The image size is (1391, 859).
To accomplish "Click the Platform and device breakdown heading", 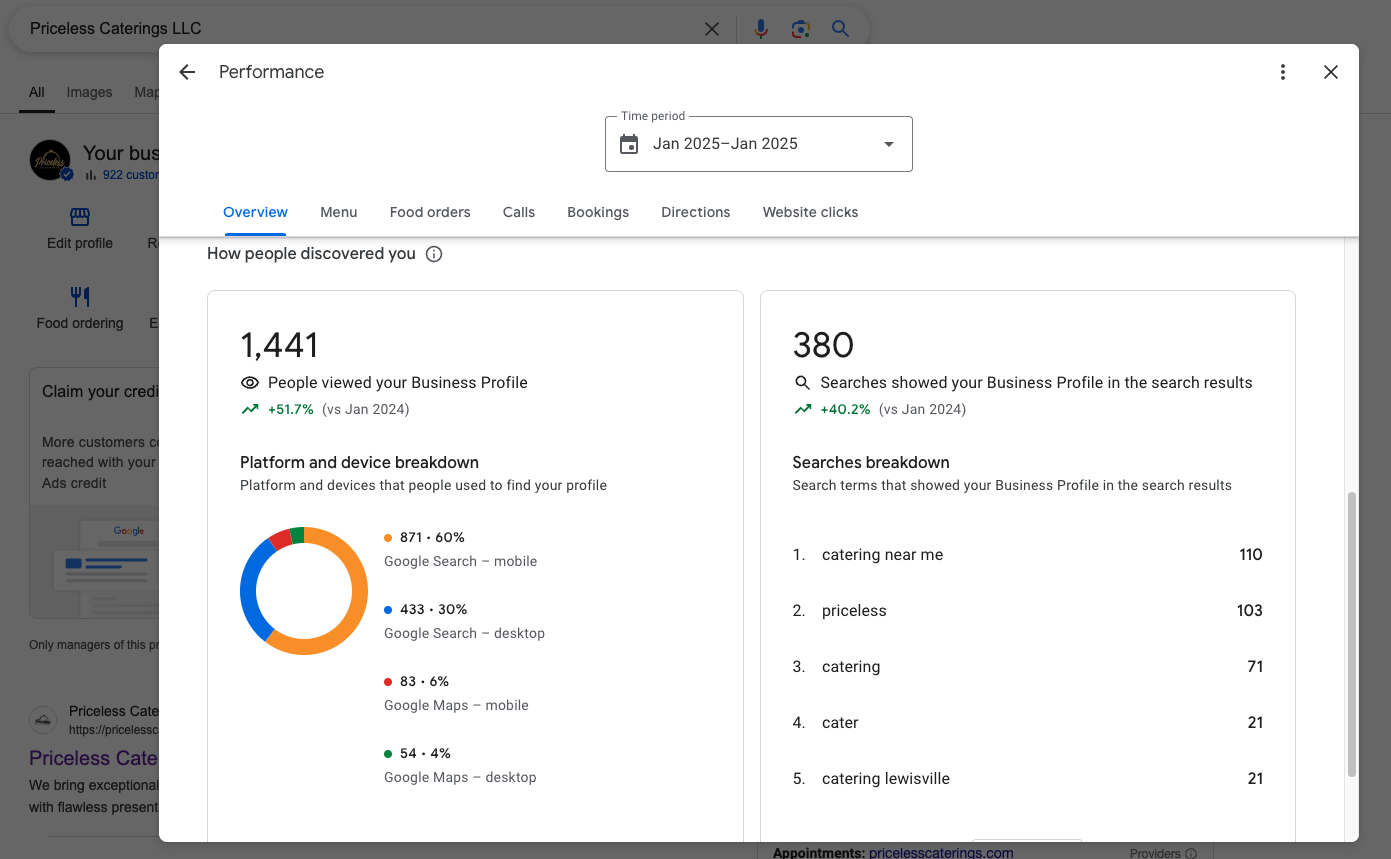I will point(359,463).
